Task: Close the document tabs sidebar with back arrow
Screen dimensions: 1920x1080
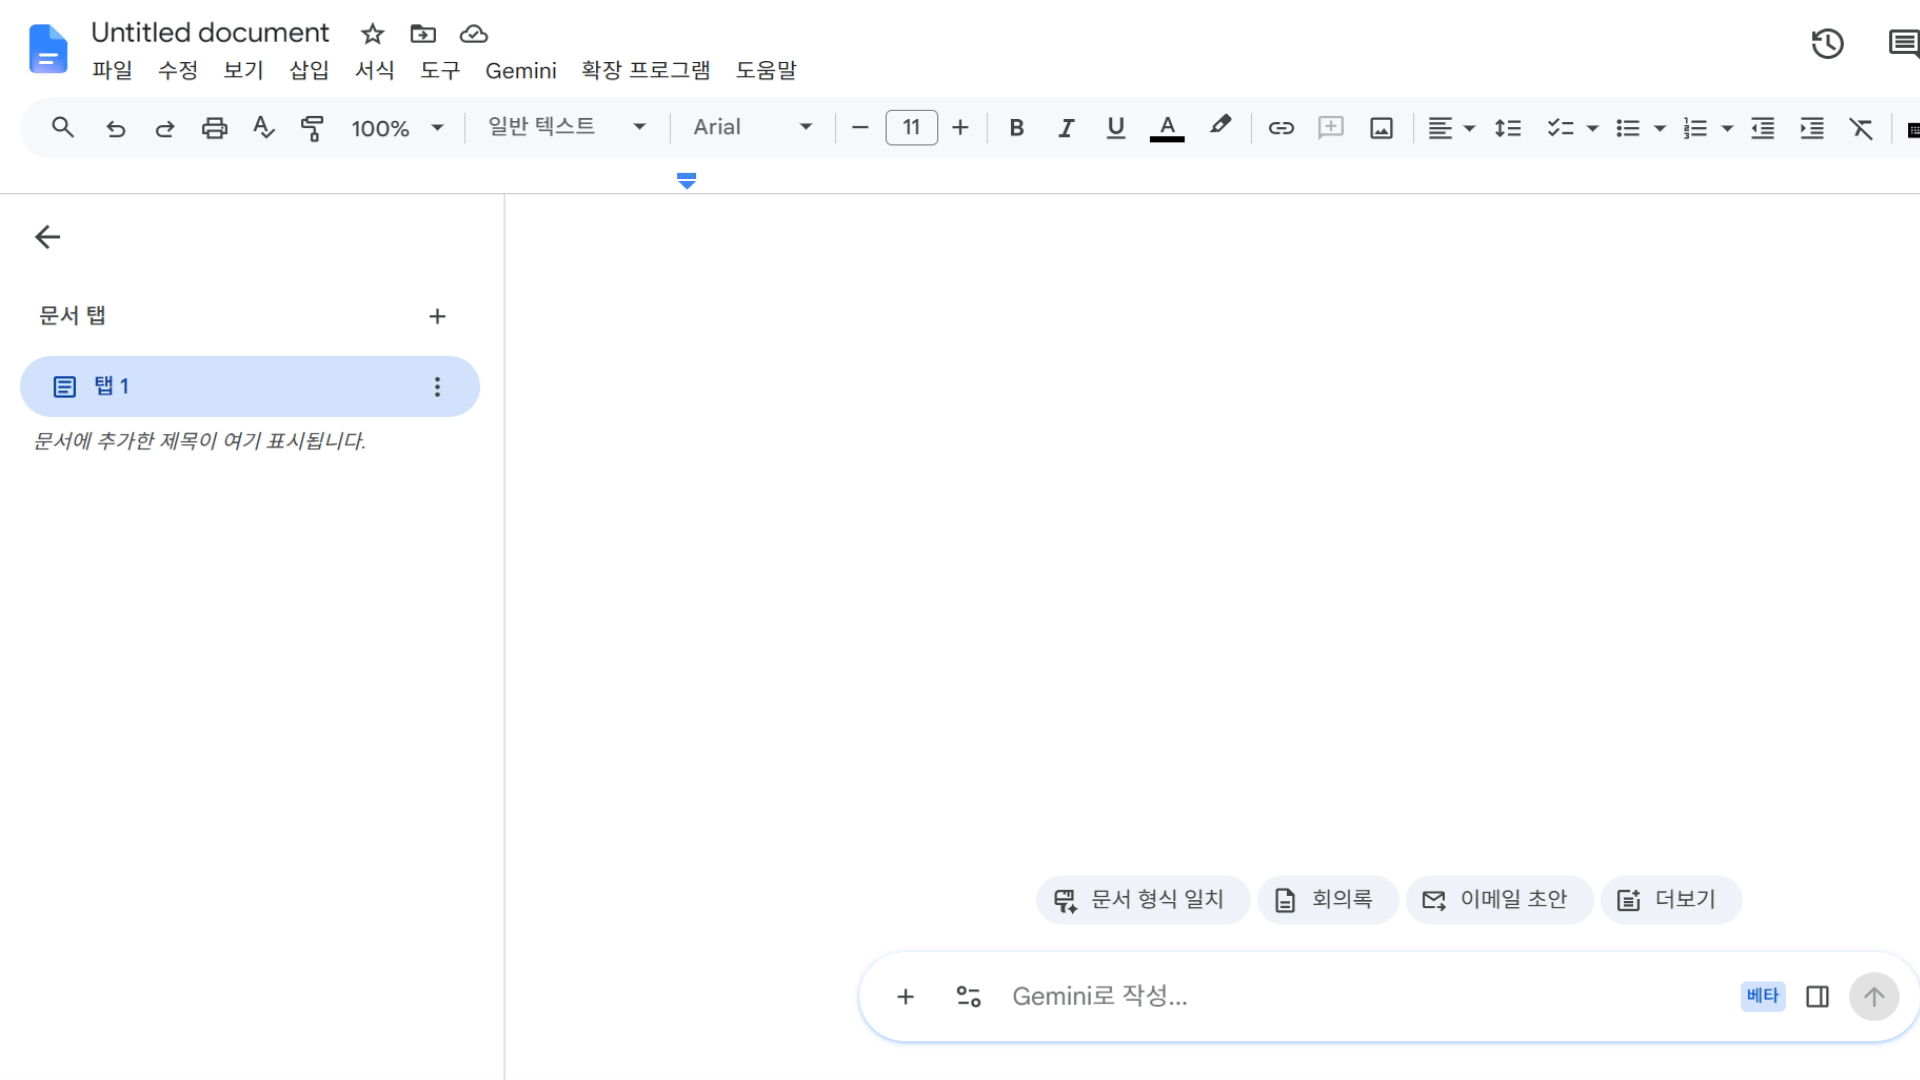Action: [48, 237]
